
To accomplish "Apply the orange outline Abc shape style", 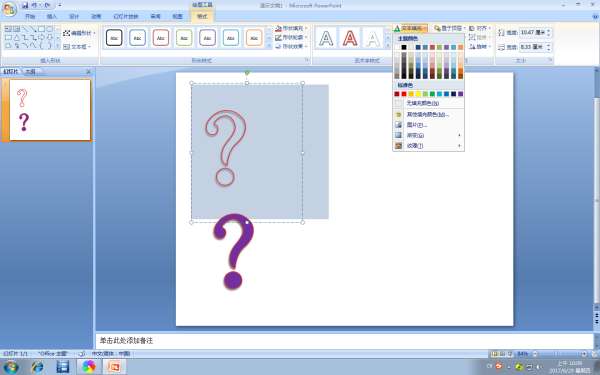I will 254,38.
